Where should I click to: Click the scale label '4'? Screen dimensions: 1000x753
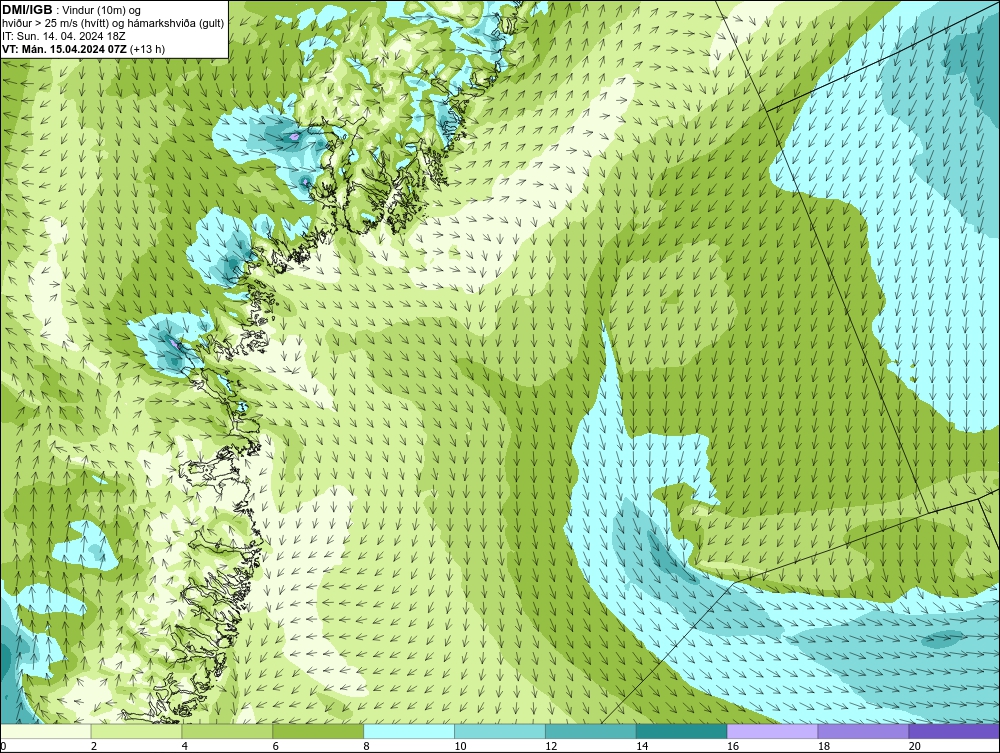click(185, 746)
